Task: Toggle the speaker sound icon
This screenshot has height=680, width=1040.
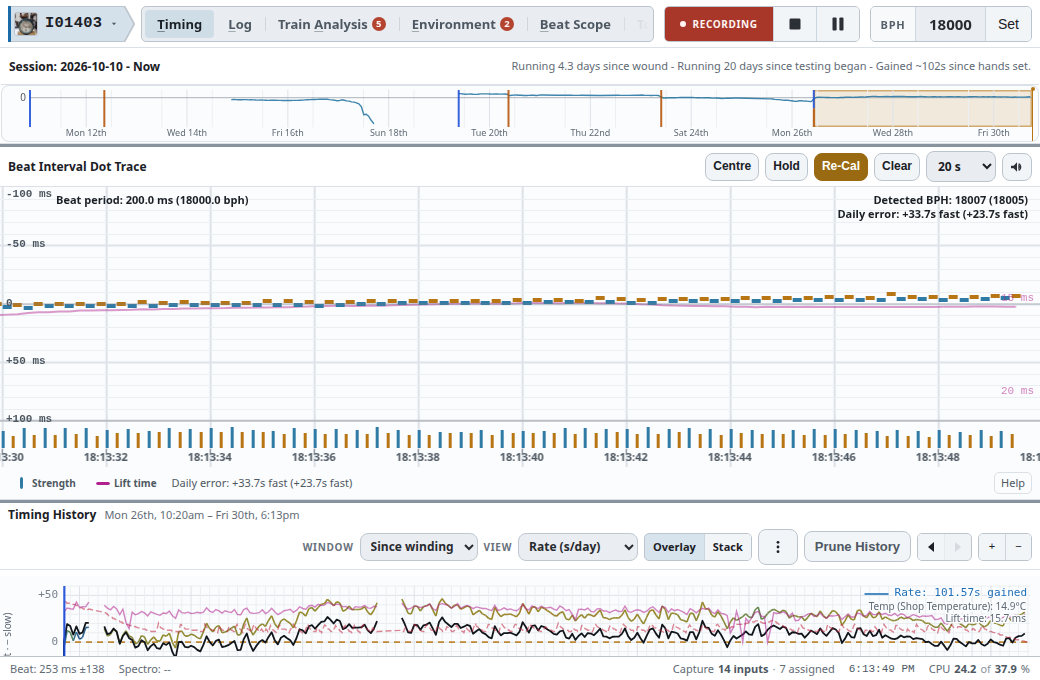Action: [1016, 167]
